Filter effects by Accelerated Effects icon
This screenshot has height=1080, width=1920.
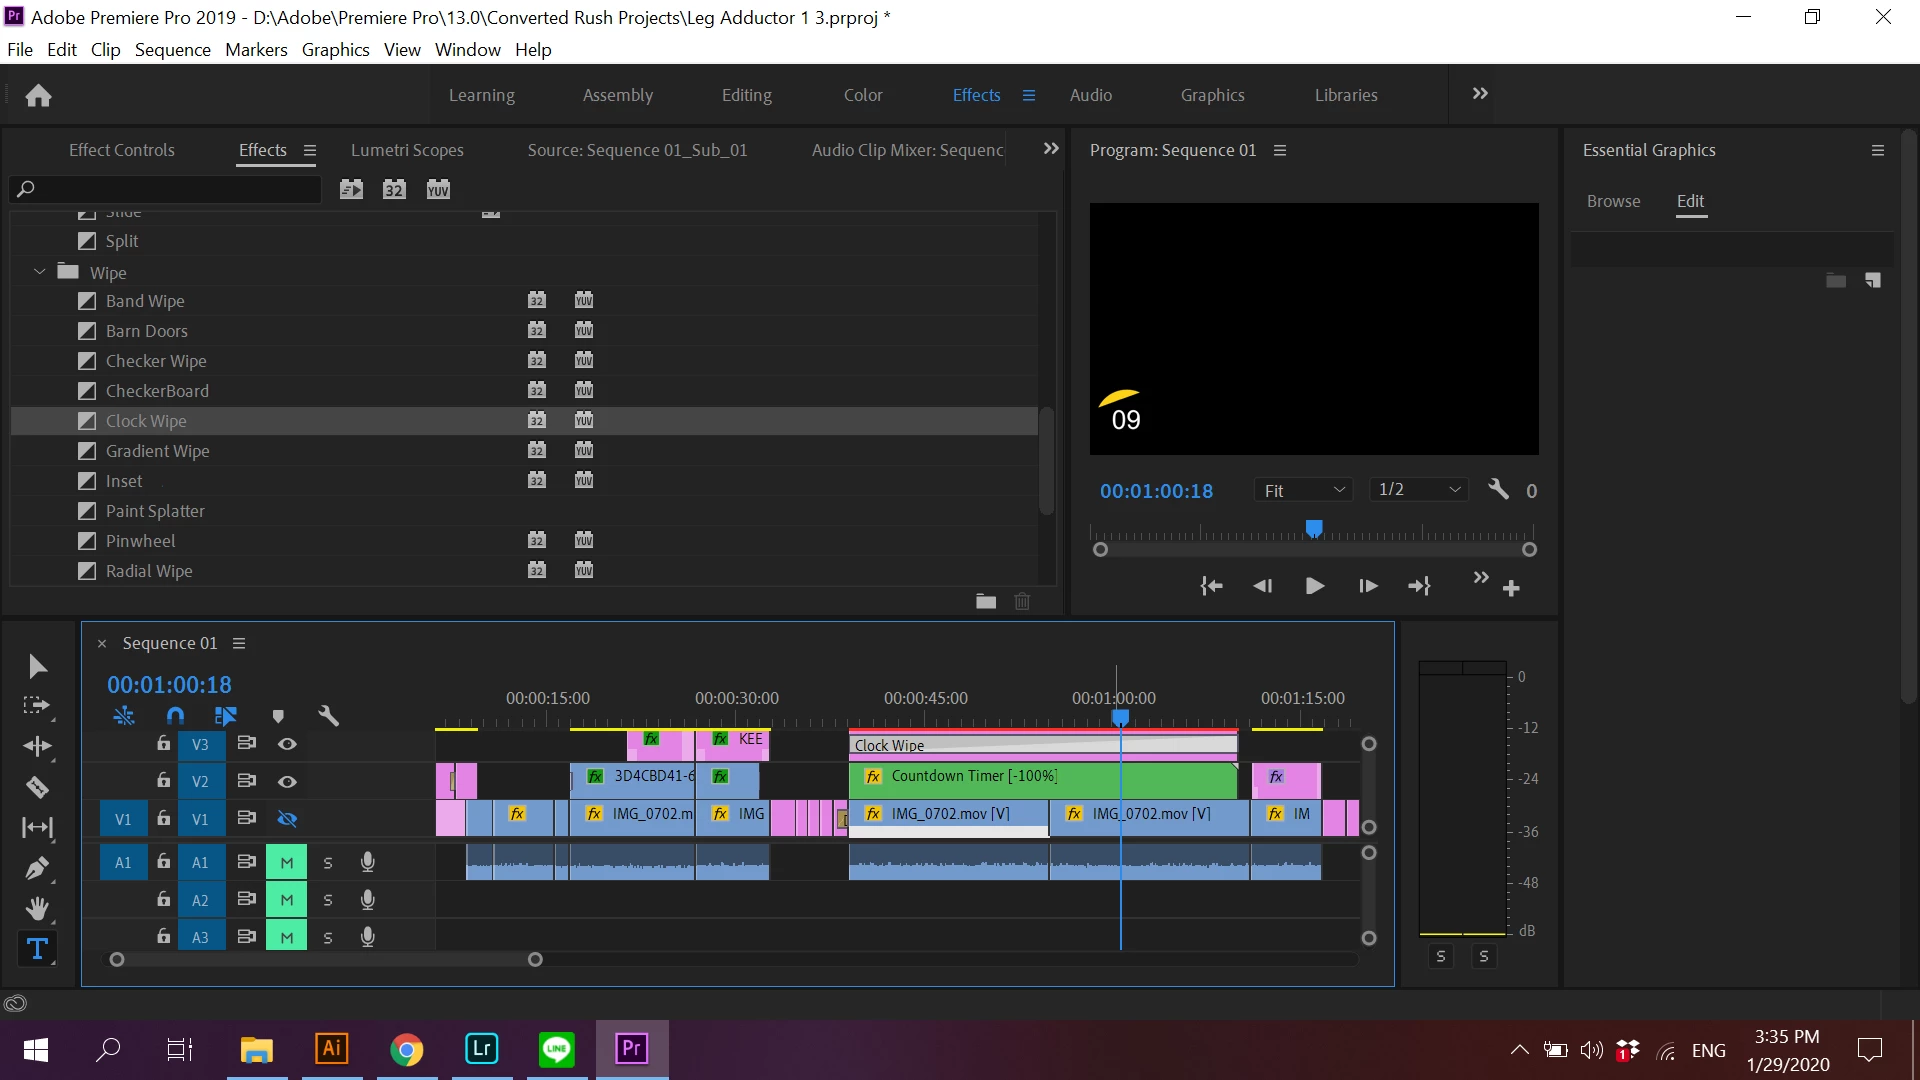(351, 189)
